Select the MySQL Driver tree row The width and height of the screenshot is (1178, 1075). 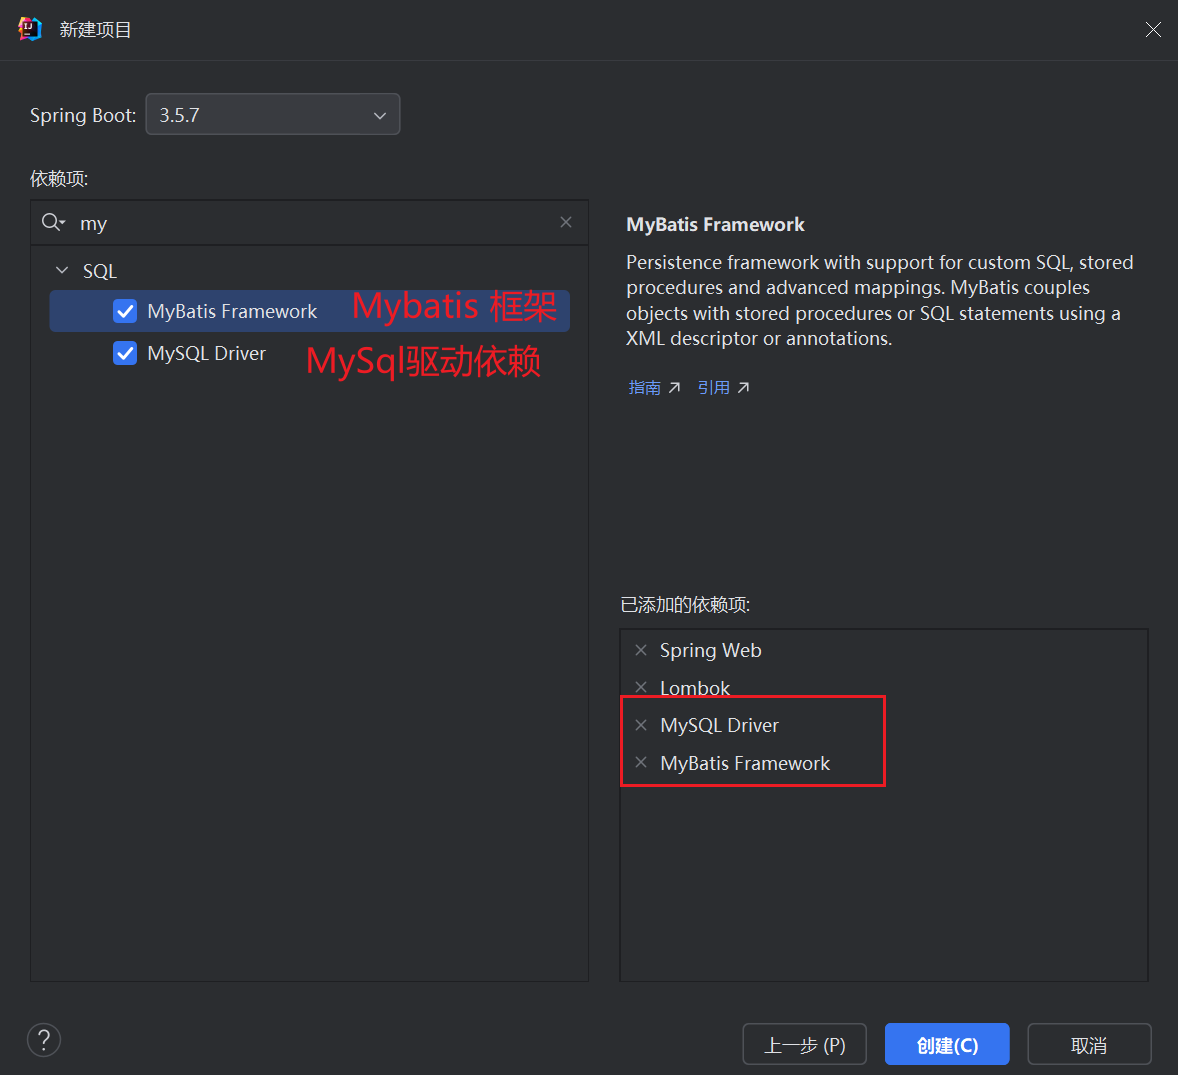coord(310,353)
